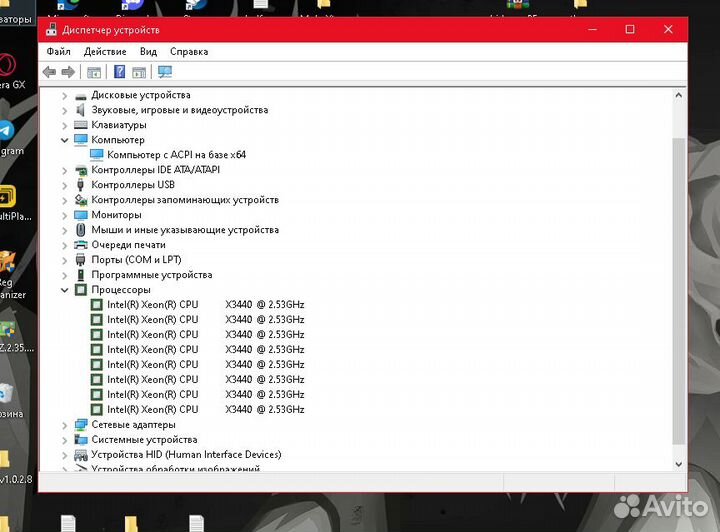Click the show/hide console tree toolbar icon
This screenshot has width=720, height=532.
coord(94,72)
